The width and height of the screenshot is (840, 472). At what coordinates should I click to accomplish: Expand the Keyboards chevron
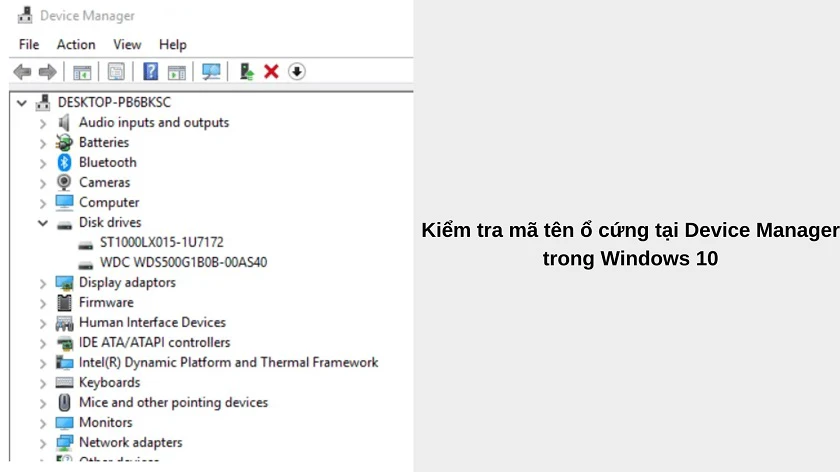click(x=43, y=384)
